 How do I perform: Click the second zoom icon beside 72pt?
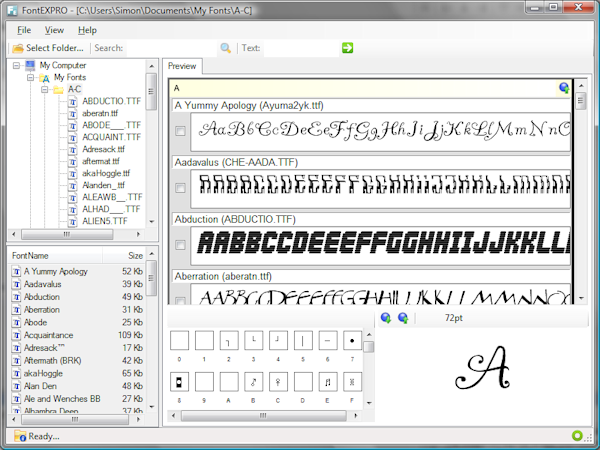coord(403,318)
